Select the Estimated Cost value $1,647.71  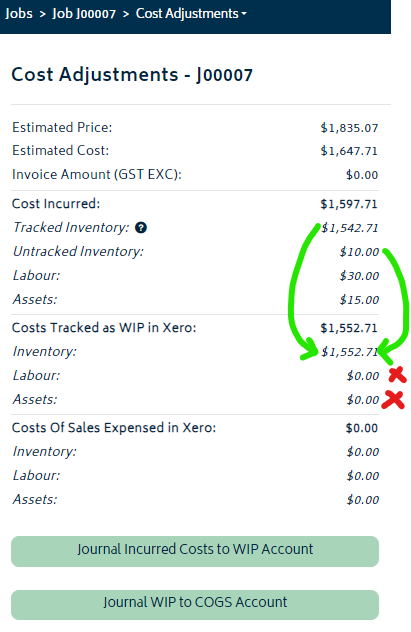(349, 151)
